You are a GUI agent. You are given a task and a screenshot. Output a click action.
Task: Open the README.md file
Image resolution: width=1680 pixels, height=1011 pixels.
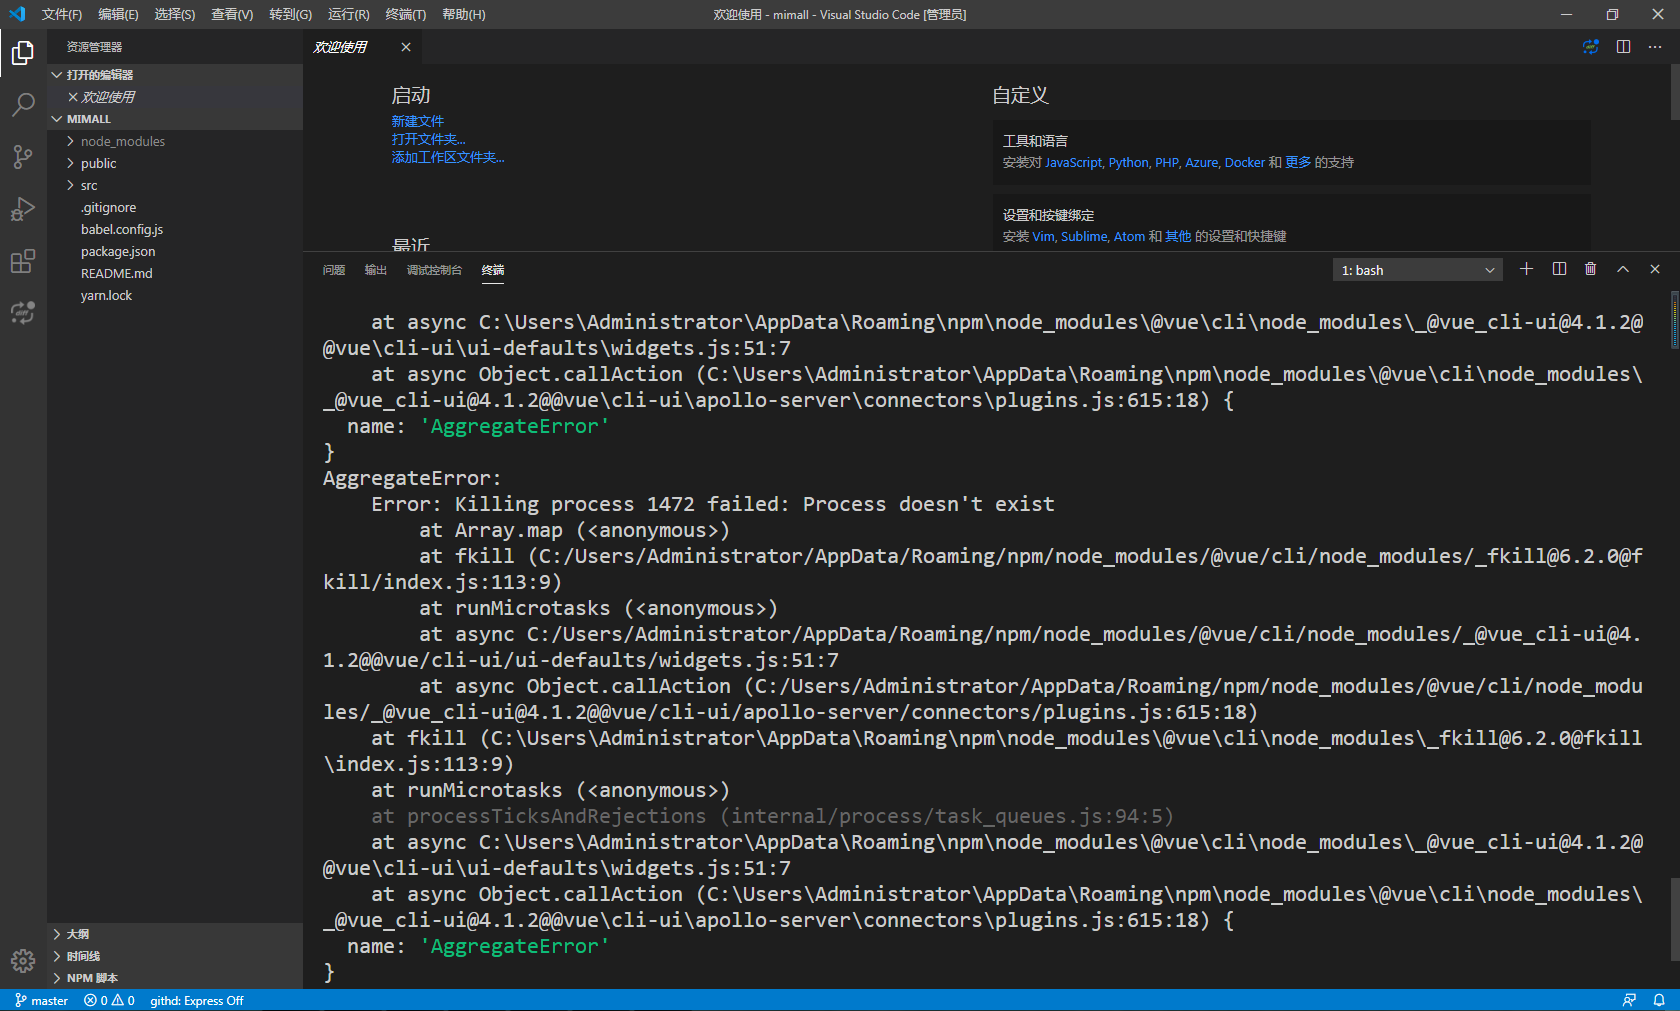(x=175, y=273)
